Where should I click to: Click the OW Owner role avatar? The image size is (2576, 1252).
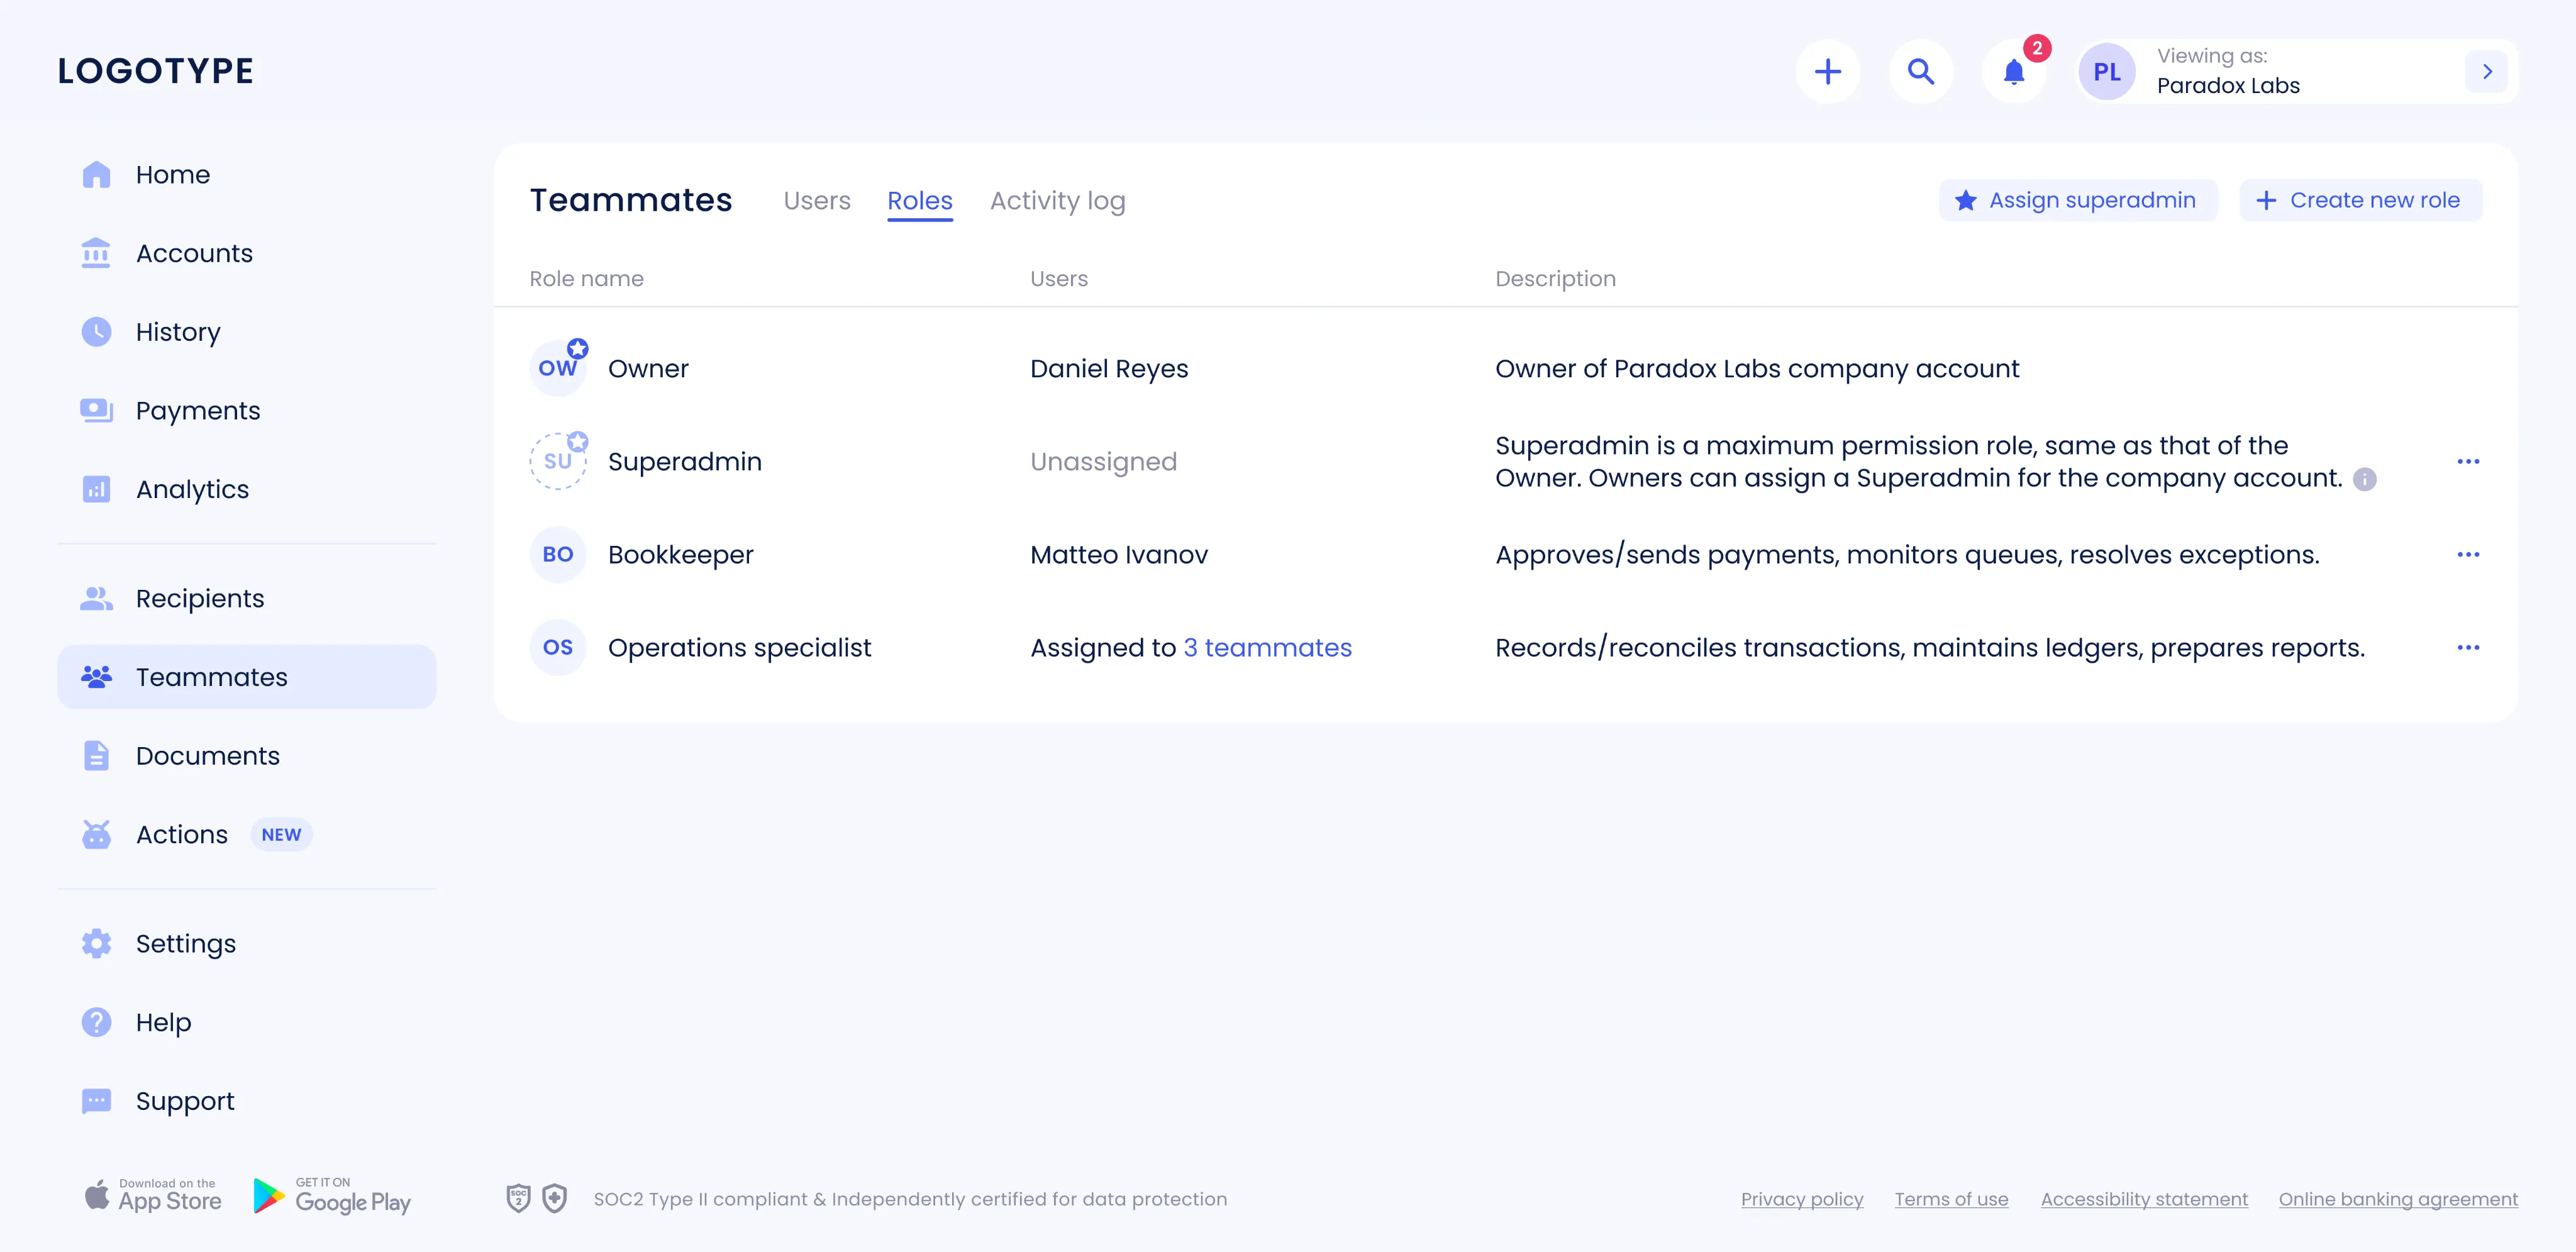tap(558, 368)
